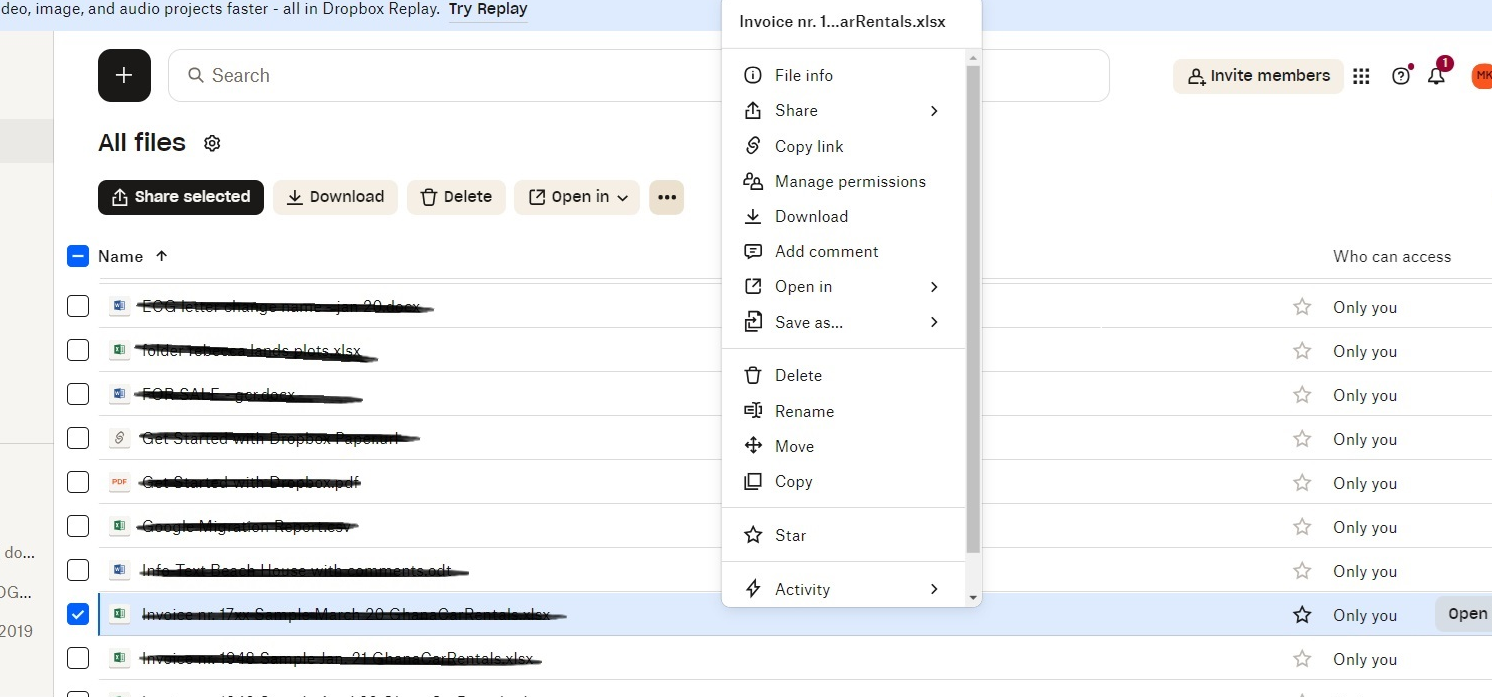
Task: Open the apps grid icon
Action: (x=1361, y=76)
